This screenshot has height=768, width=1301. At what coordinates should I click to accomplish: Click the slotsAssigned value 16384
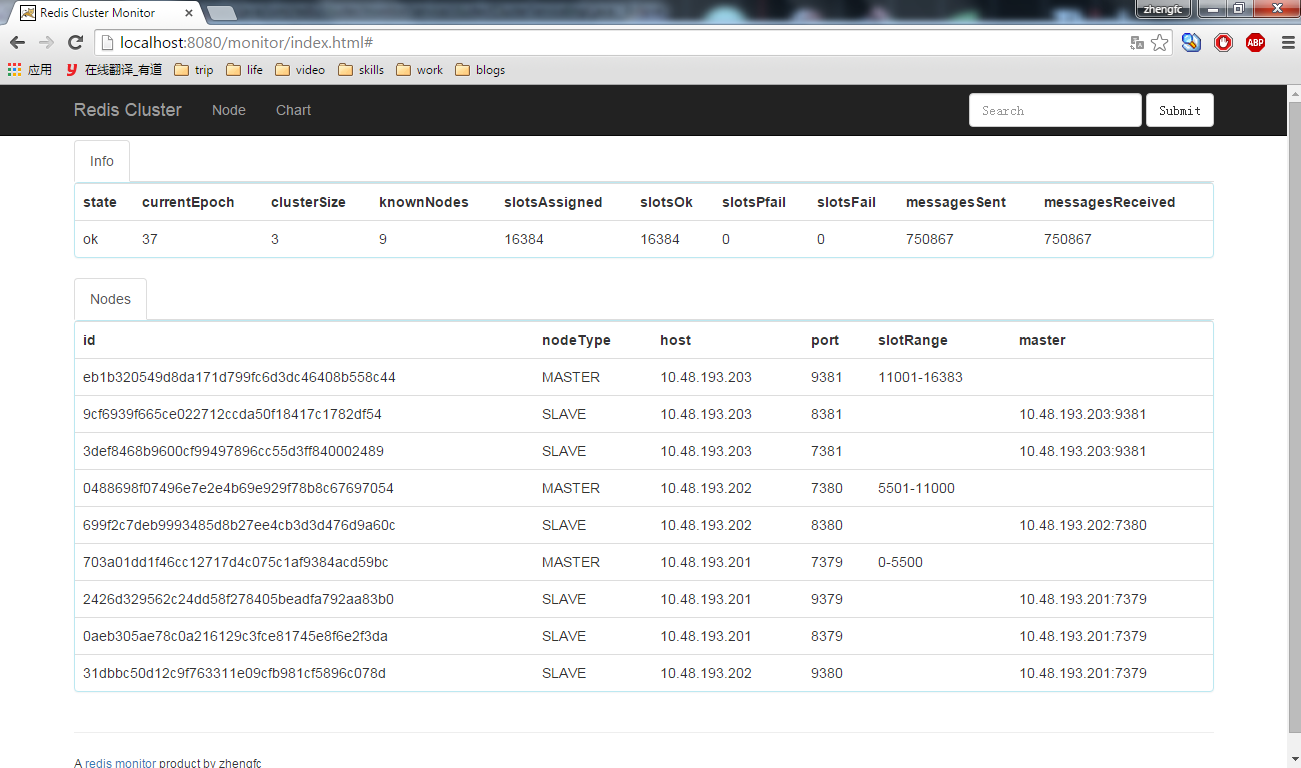pyautogui.click(x=524, y=239)
